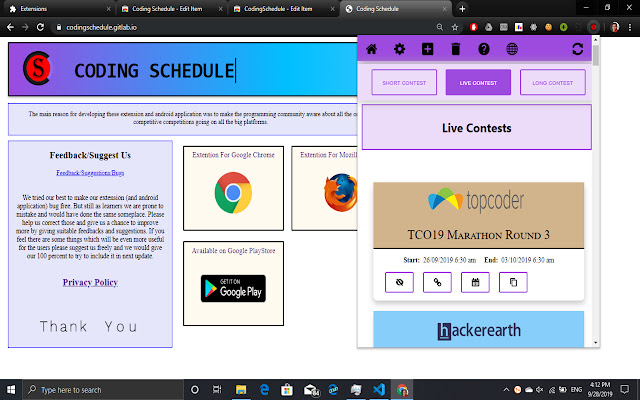Click the popup scrollbar down arrow

tap(596, 342)
